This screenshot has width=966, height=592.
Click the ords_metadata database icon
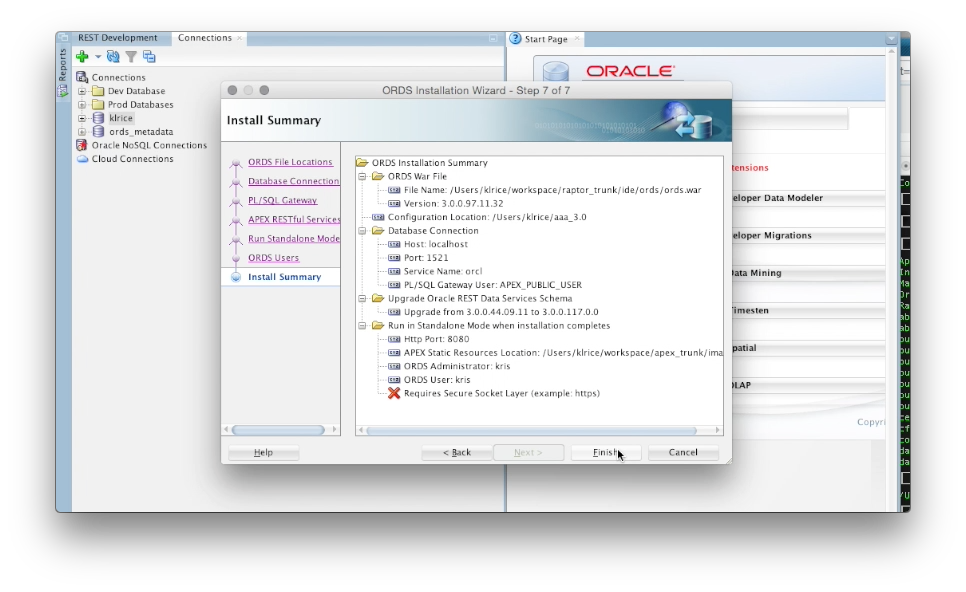98,131
